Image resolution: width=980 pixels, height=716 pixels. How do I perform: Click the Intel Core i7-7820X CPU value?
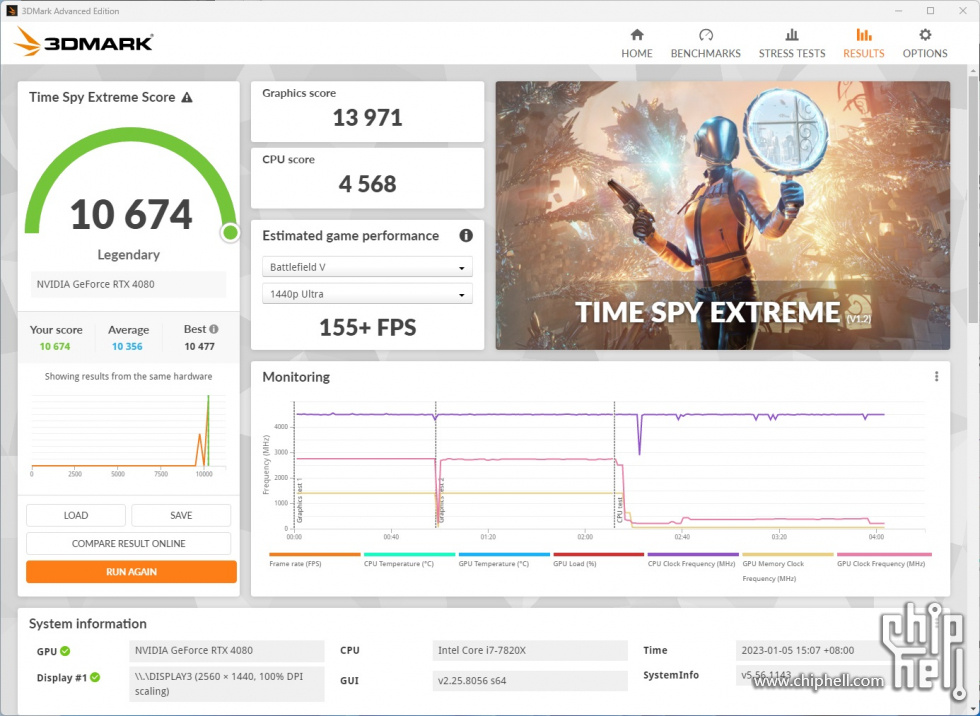[x=530, y=650]
